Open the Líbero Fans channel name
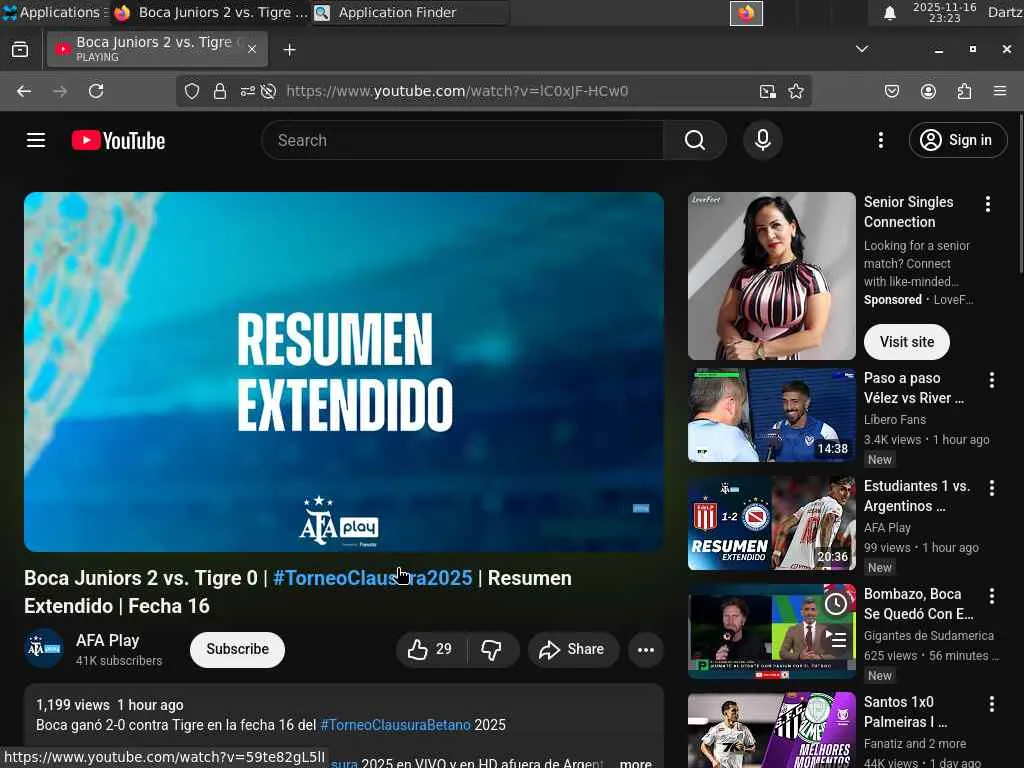 click(894, 420)
